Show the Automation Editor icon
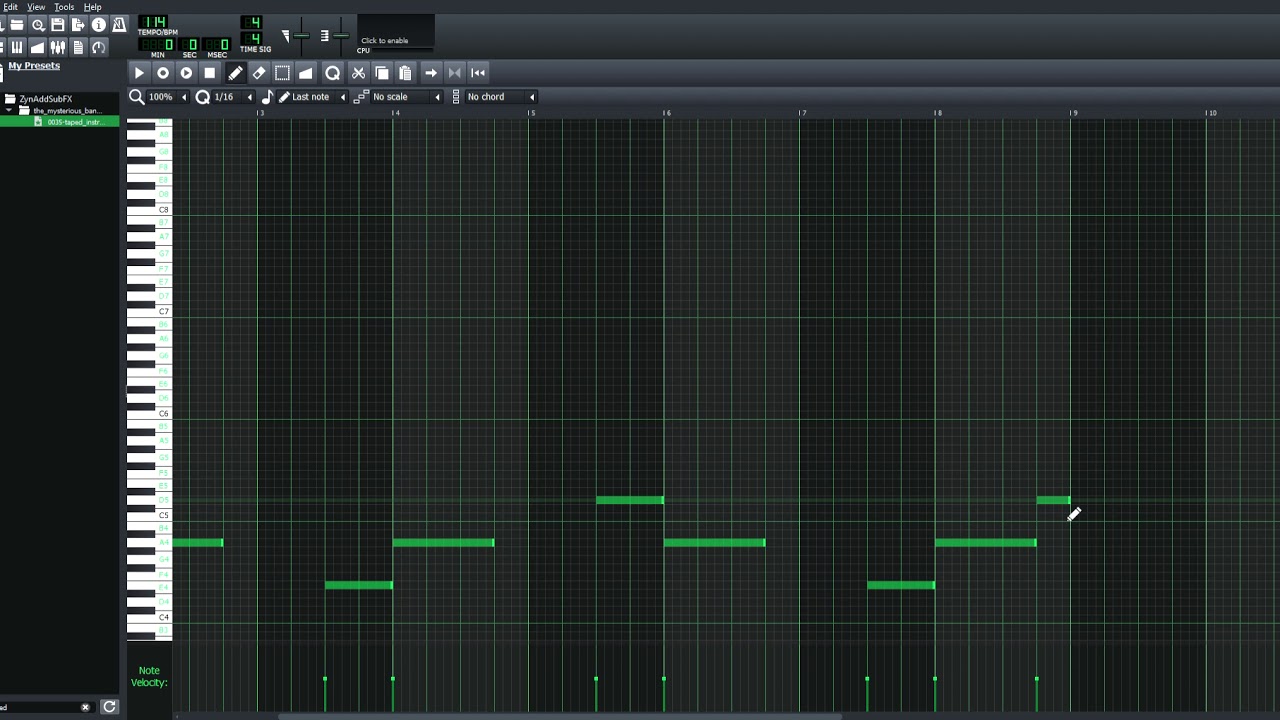This screenshot has width=1280, height=720. (38, 47)
